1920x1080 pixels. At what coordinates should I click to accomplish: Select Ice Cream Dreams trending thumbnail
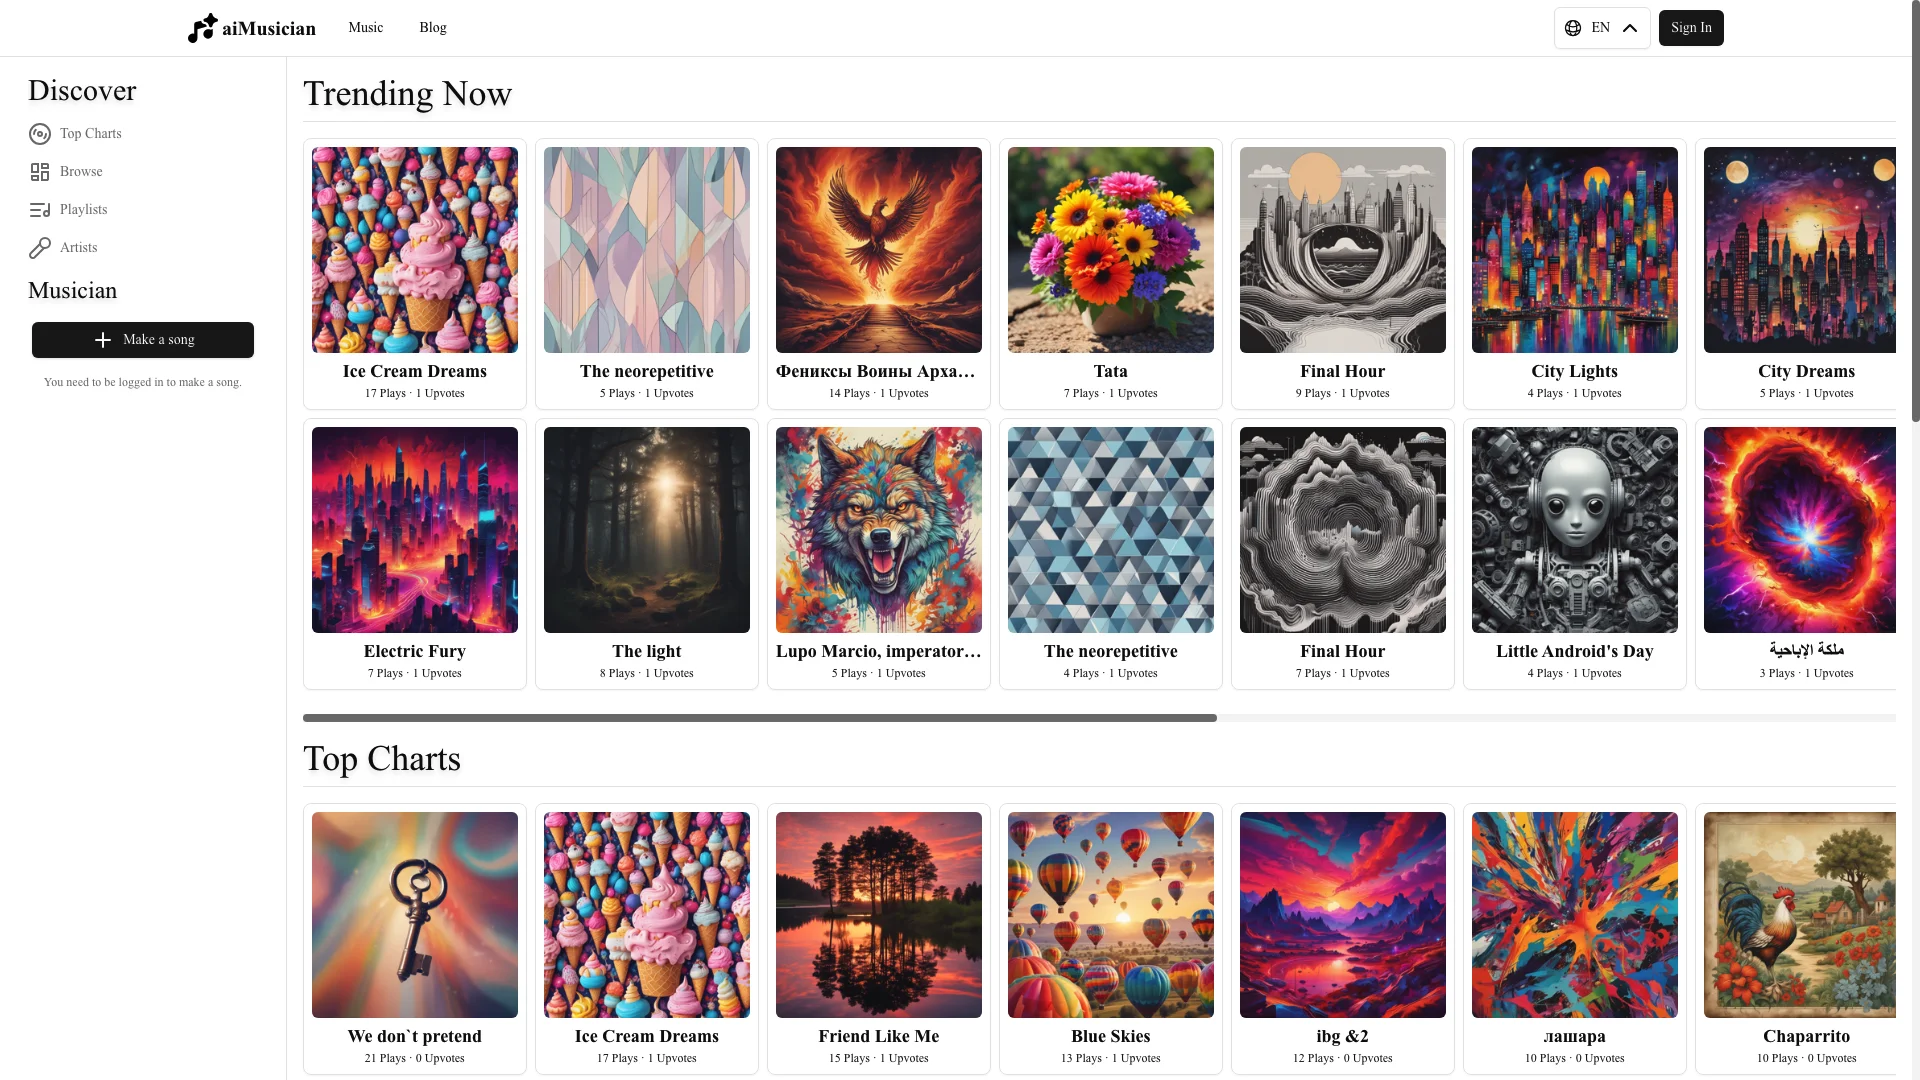pyautogui.click(x=414, y=249)
